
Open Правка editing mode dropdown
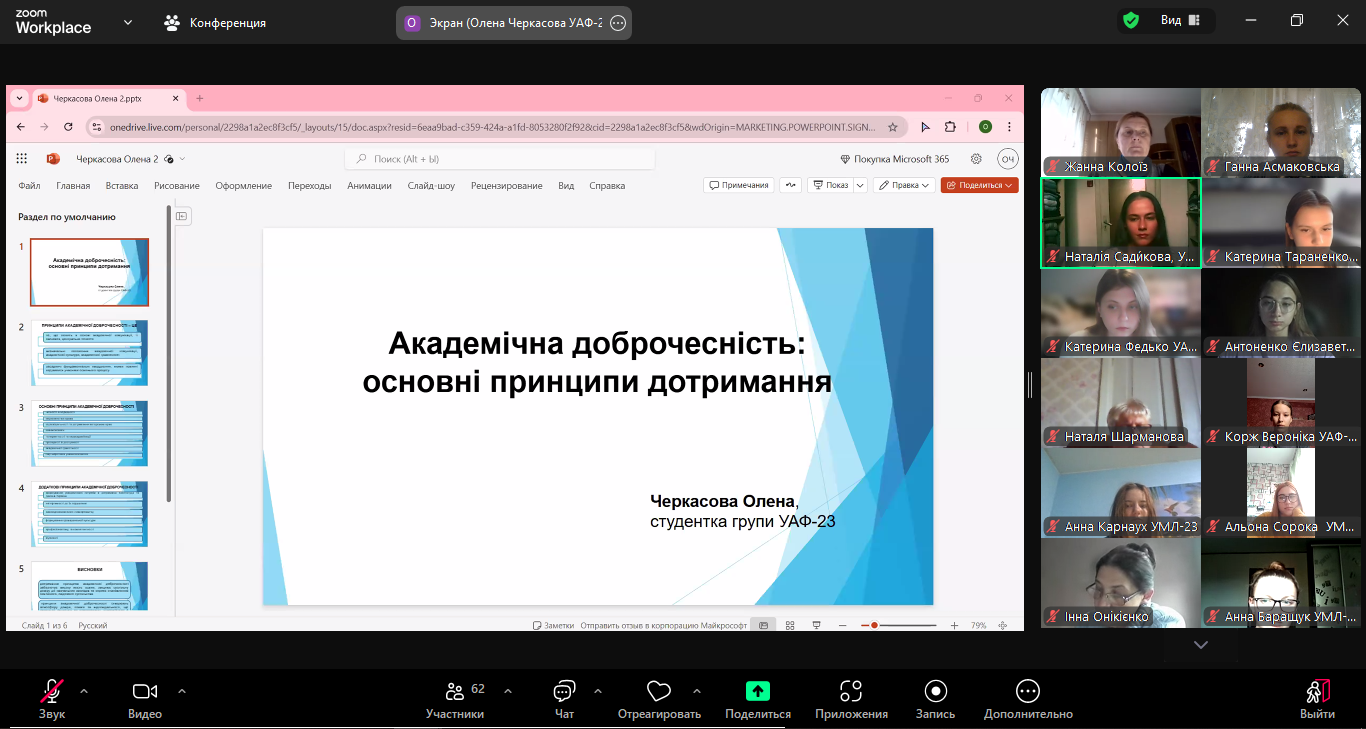904,185
